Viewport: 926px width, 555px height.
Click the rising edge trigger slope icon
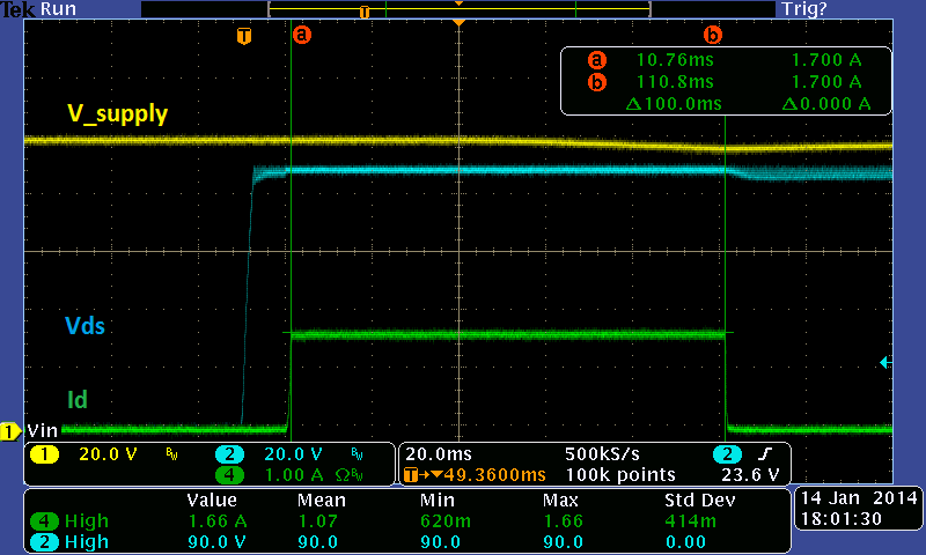point(764,454)
